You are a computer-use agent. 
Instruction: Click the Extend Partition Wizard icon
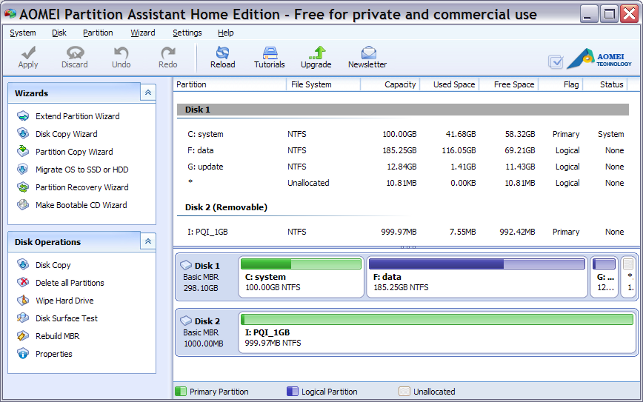point(23,116)
